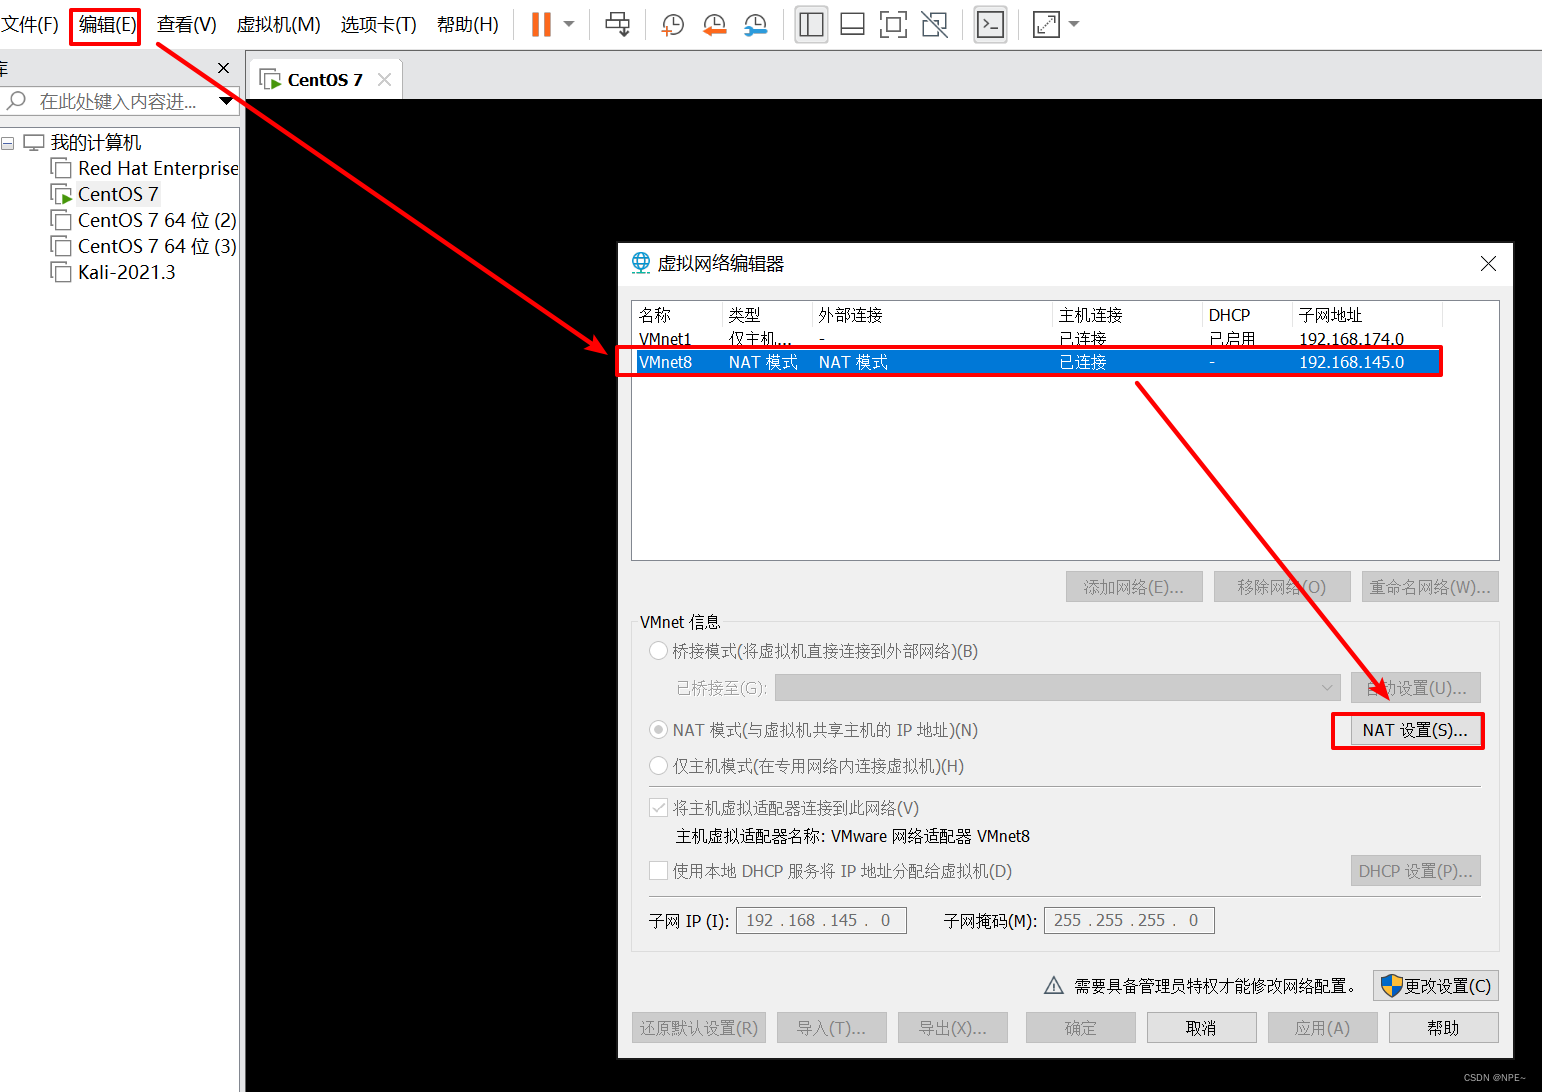Click the revert to snapshot icon
Screen dimensions: 1542x1092
pos(714,24)
